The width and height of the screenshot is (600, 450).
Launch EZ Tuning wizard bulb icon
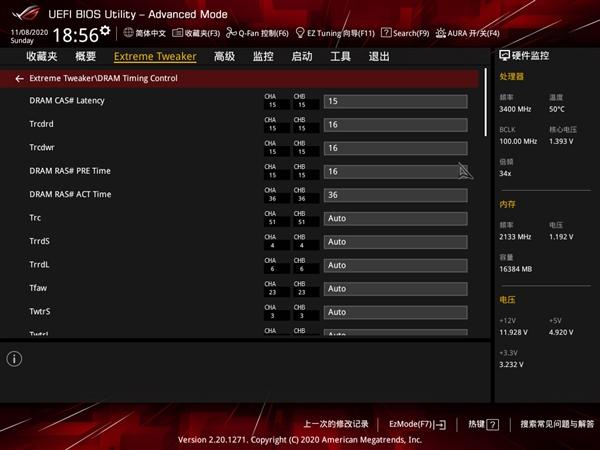(300, 33)
